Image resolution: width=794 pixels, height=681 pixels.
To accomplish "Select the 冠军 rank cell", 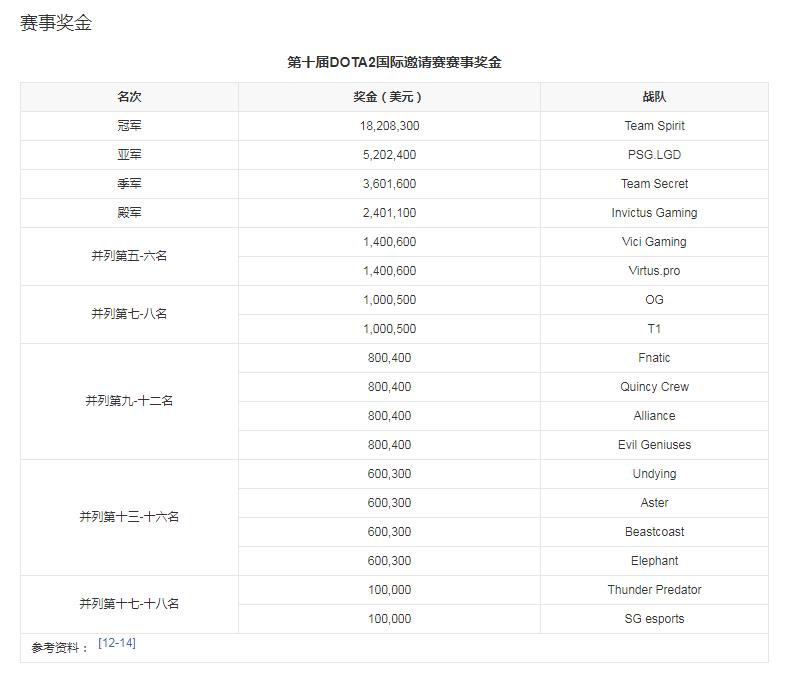I will pos(129,126).
